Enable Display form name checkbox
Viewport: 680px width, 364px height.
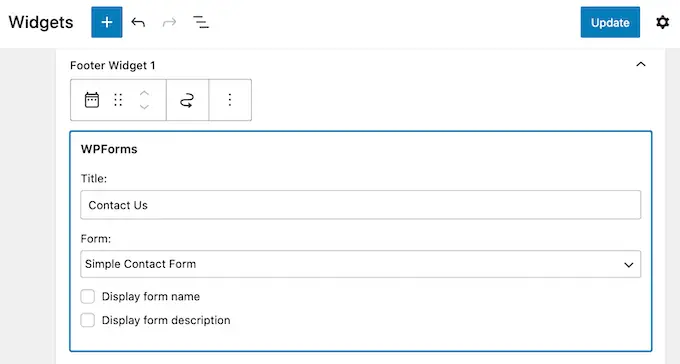click(x=88, y=296)
